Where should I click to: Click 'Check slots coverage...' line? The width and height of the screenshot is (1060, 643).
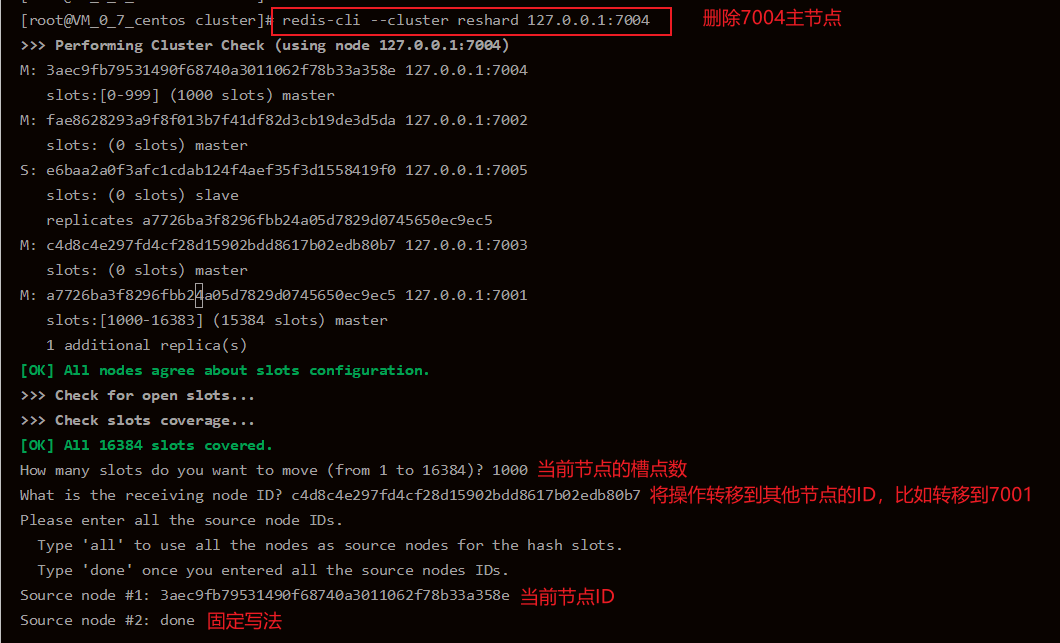point(138,421)
